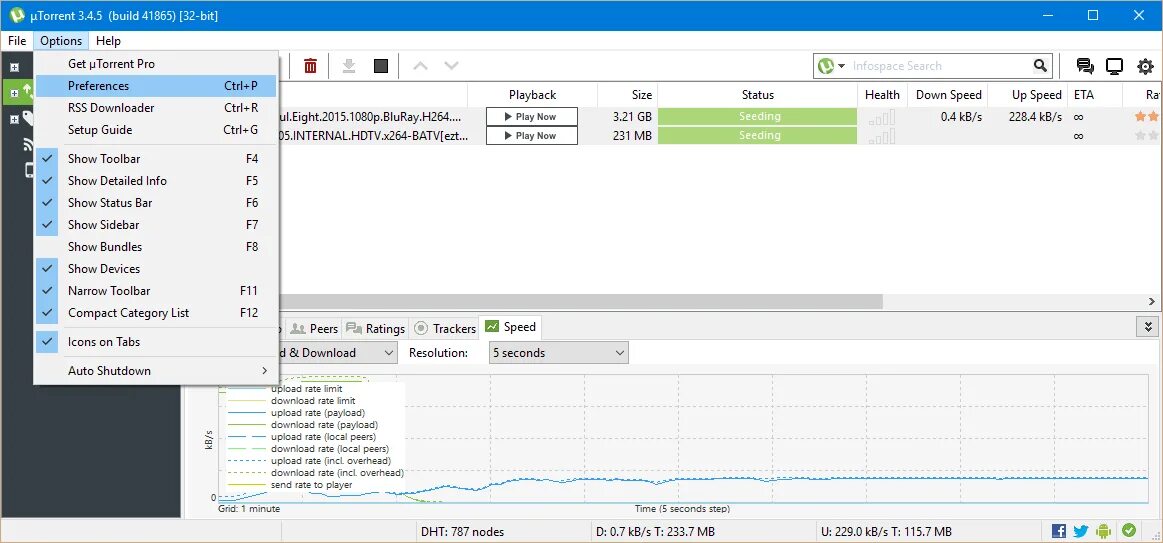Toggle Show Status Bar option
Viewport: 1163px width, 543px height.
(157, 203)
